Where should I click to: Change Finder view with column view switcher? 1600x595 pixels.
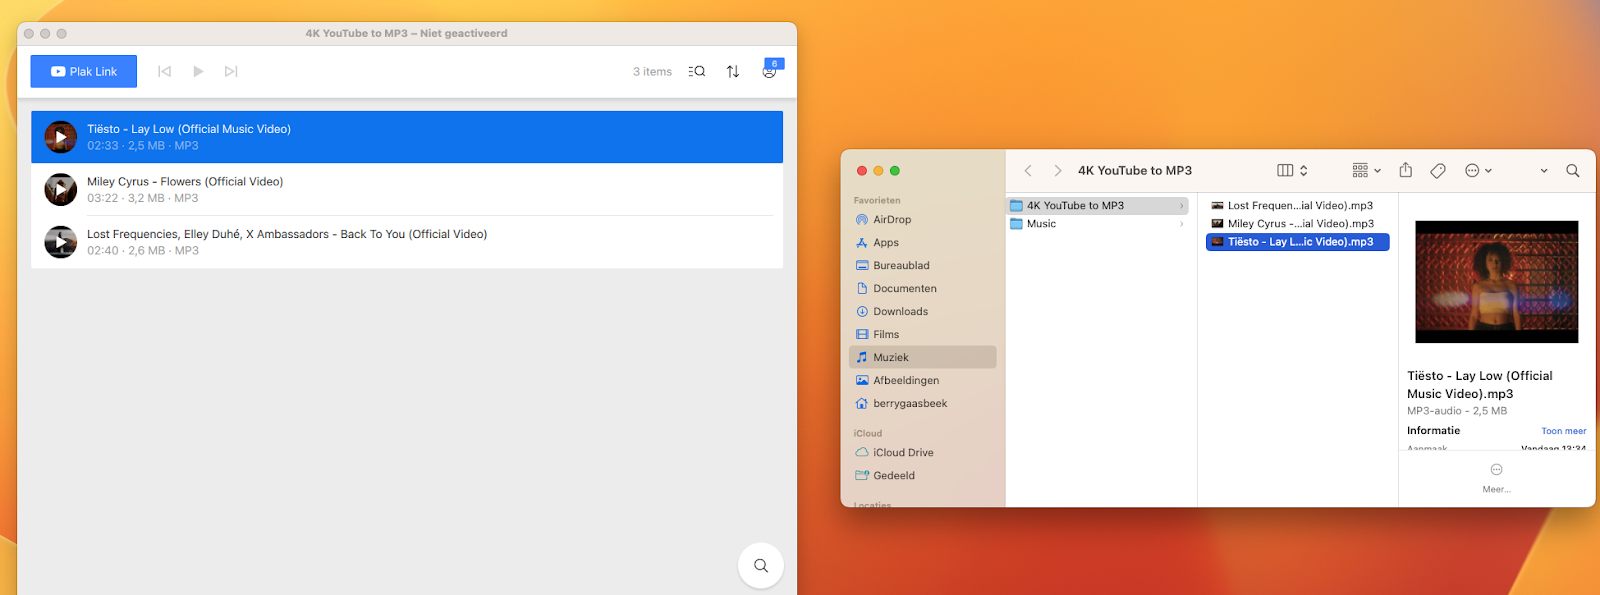tap(1292, 171)
